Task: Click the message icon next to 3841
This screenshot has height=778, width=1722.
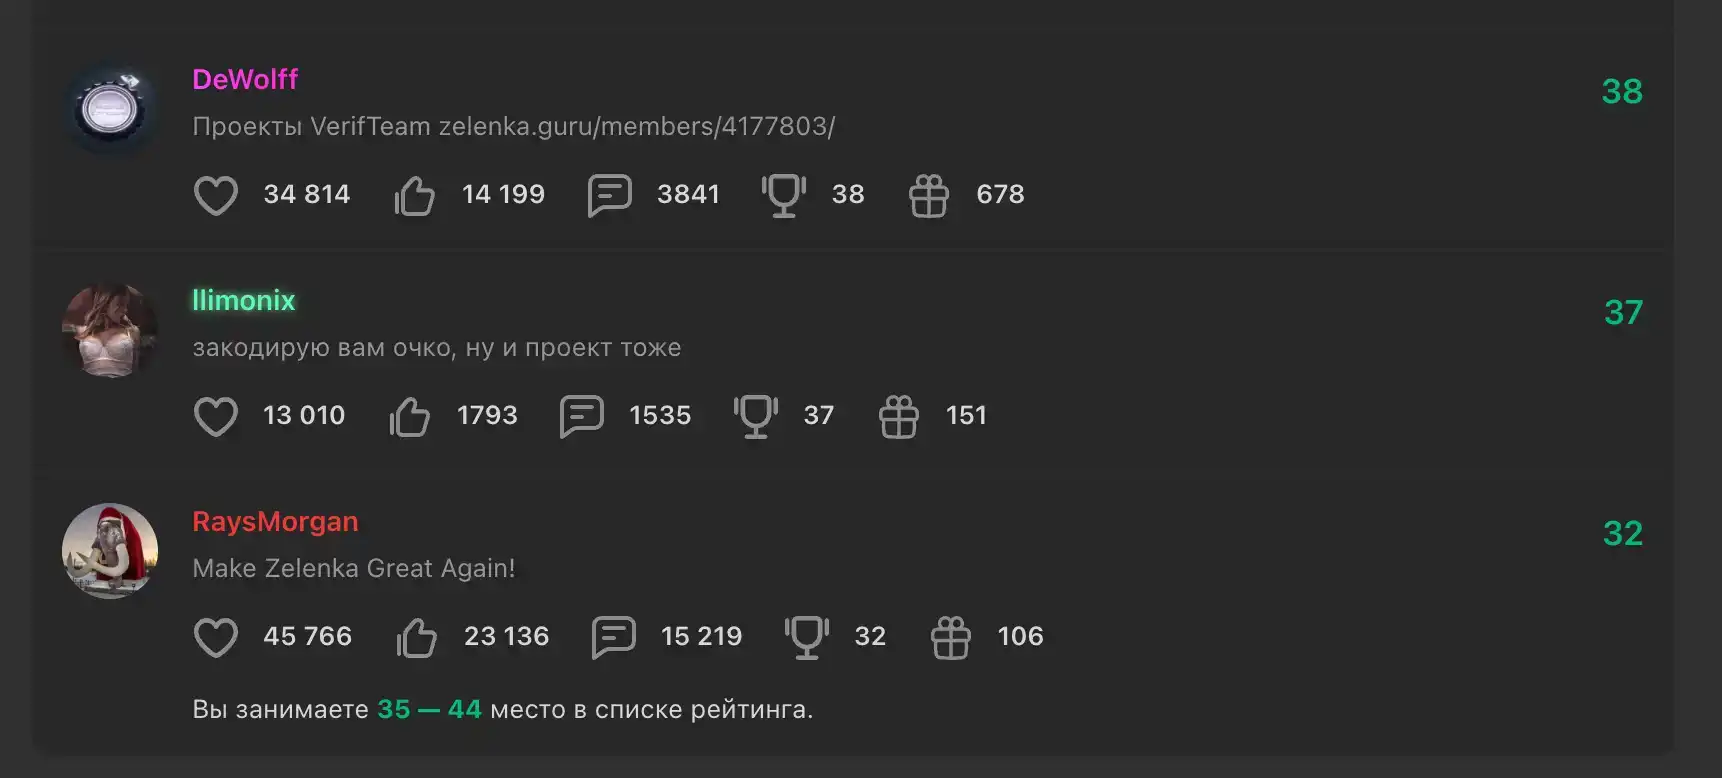Action: (609, 195)
